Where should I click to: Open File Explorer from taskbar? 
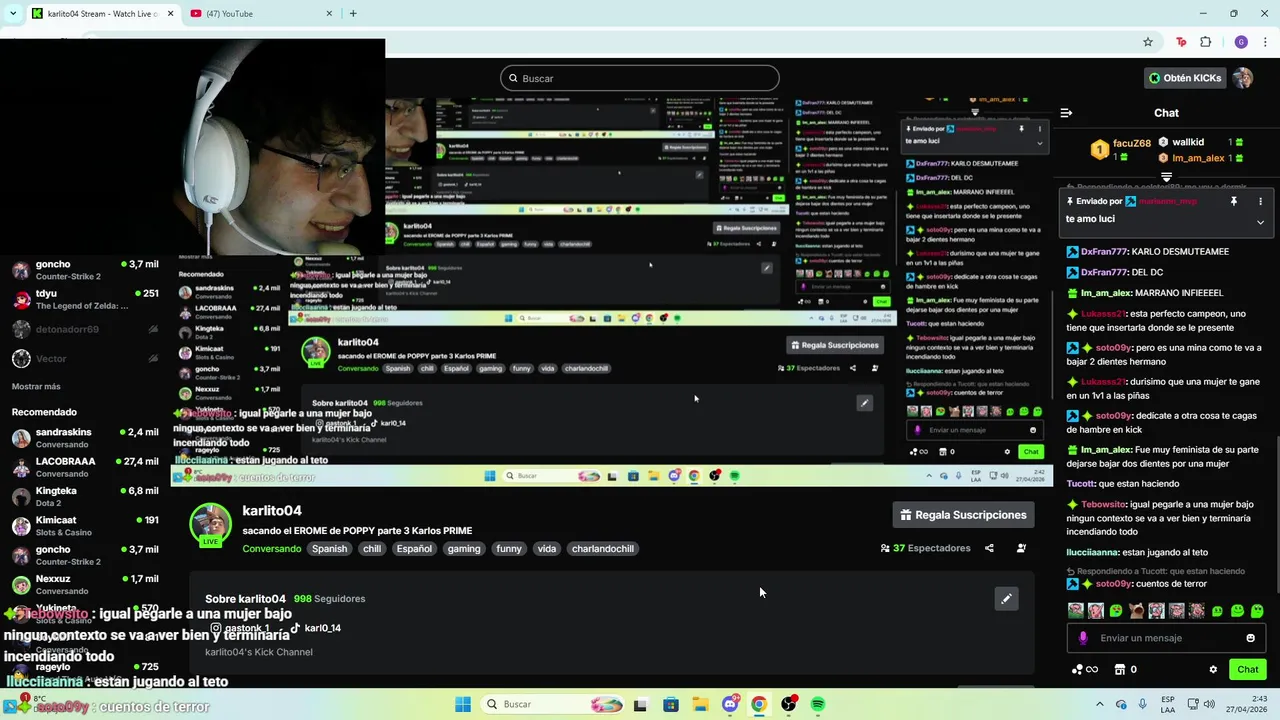click(x=700, y=704)
